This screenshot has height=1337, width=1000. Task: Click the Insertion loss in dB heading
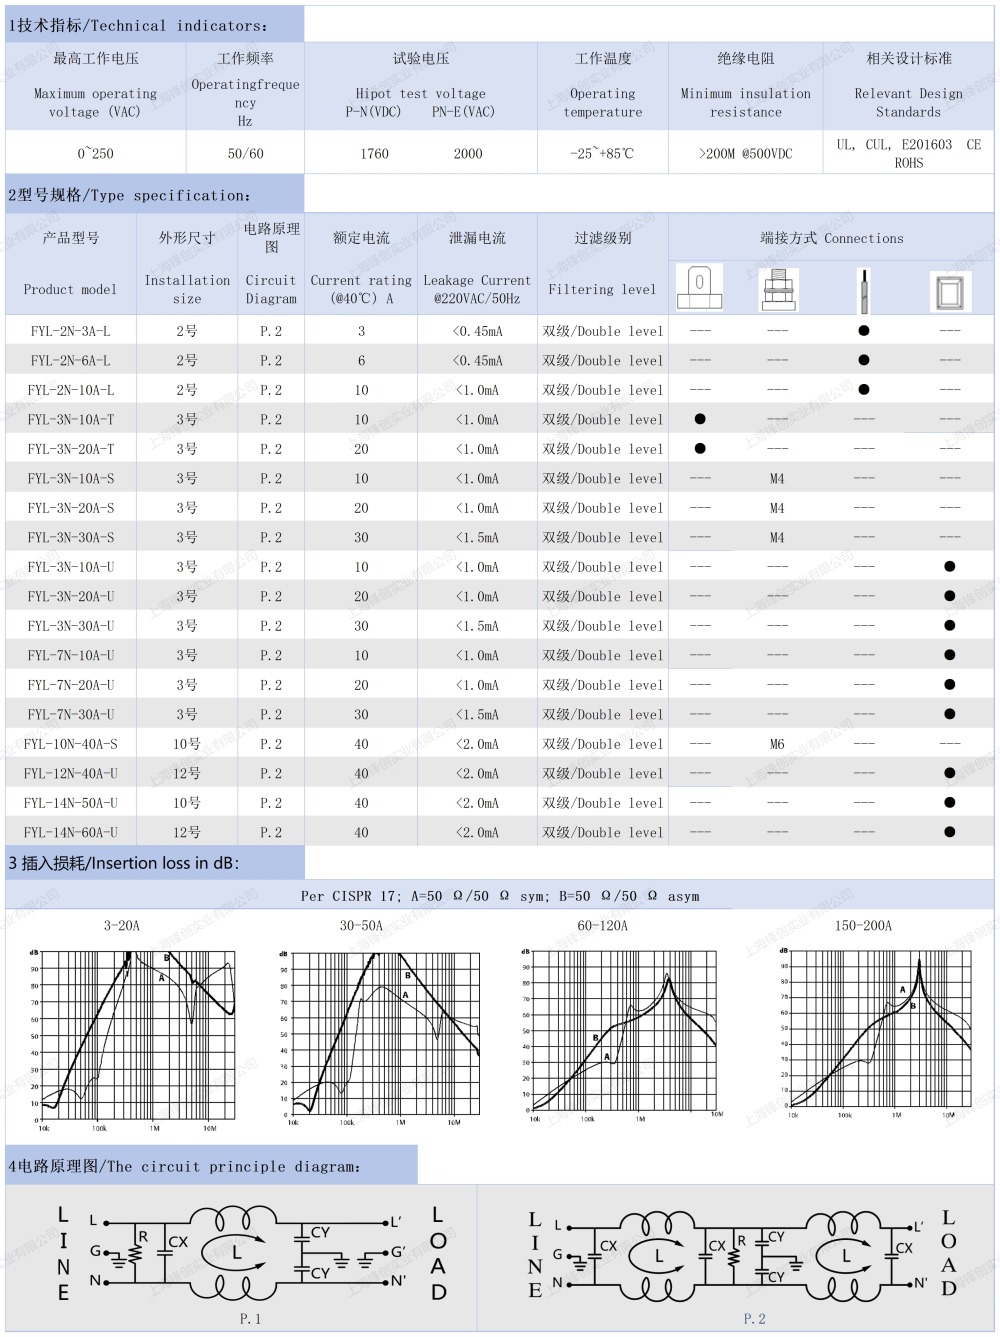tap(124, 863)
